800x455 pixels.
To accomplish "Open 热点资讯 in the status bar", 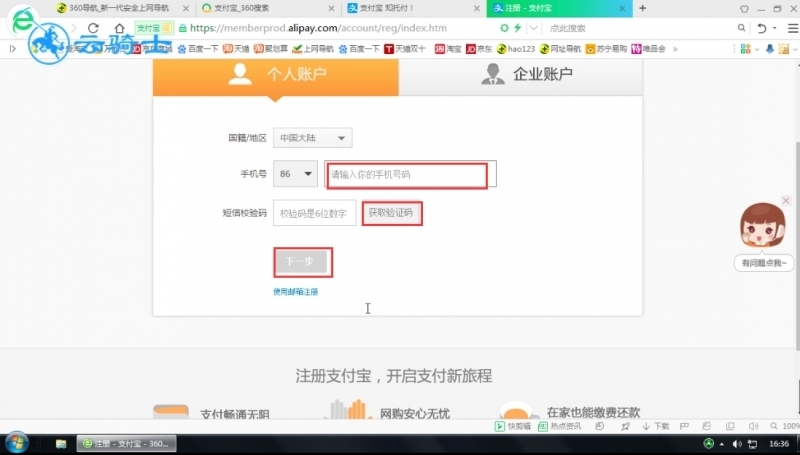I will pos(559,426).
